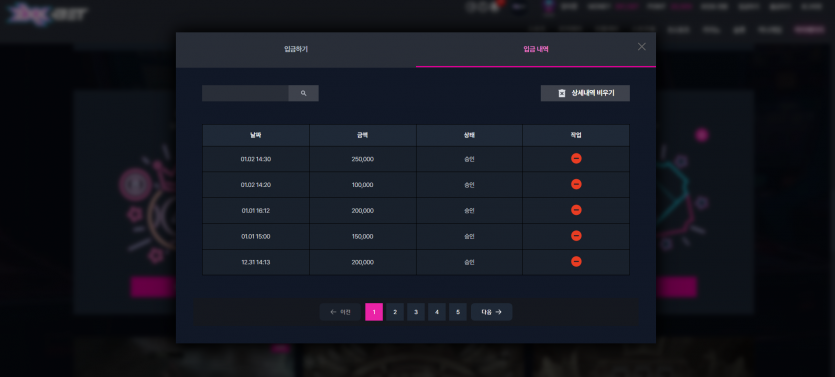Jump to page 3 in pagination
Viewport: 835px width, 377px height.
pos(416,312)
